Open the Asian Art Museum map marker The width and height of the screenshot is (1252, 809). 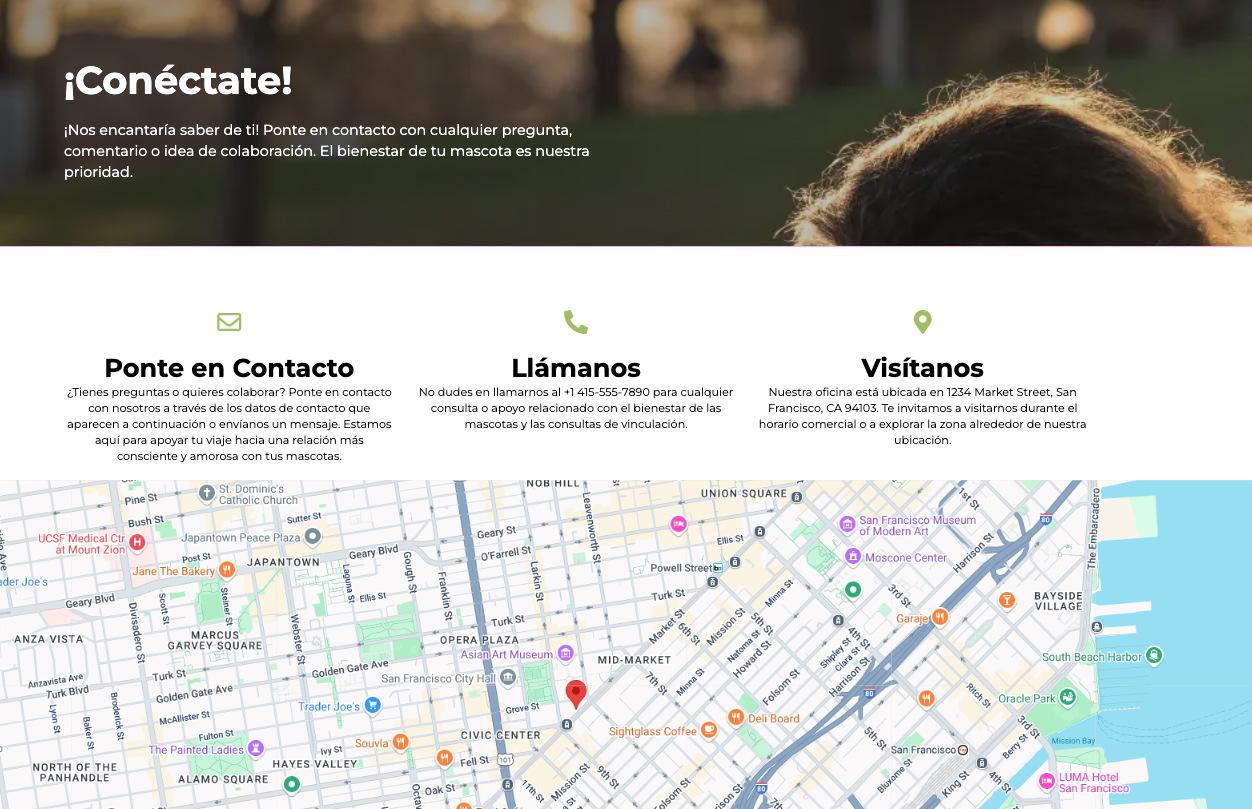coord(565,654)
